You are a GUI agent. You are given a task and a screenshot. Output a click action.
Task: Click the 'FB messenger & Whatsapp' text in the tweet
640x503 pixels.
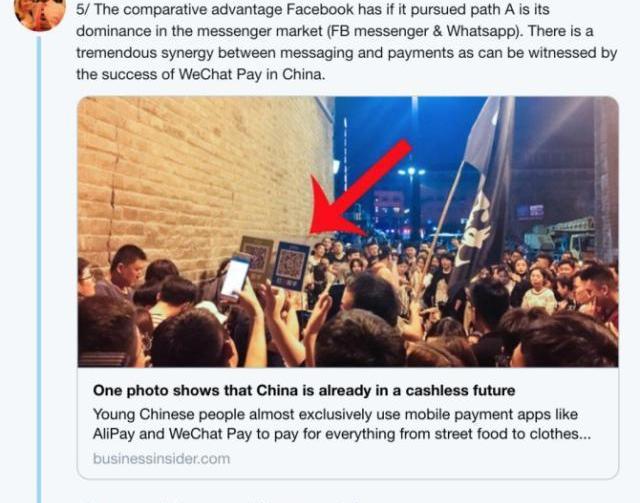pos(423,31)
